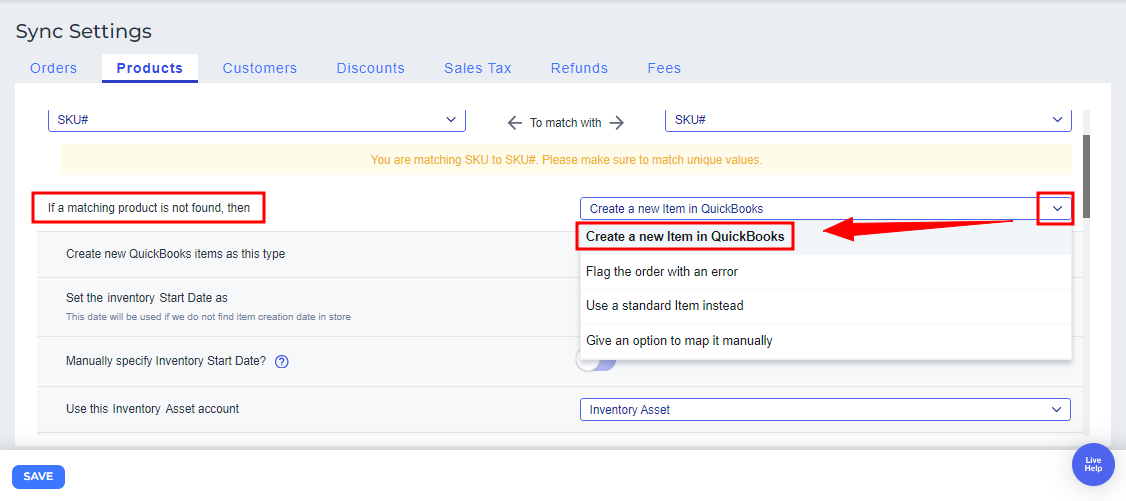The width and height of the screenshot is (1126, 501).
Task: Go to the Discounts tab
Action: [371, 68]
